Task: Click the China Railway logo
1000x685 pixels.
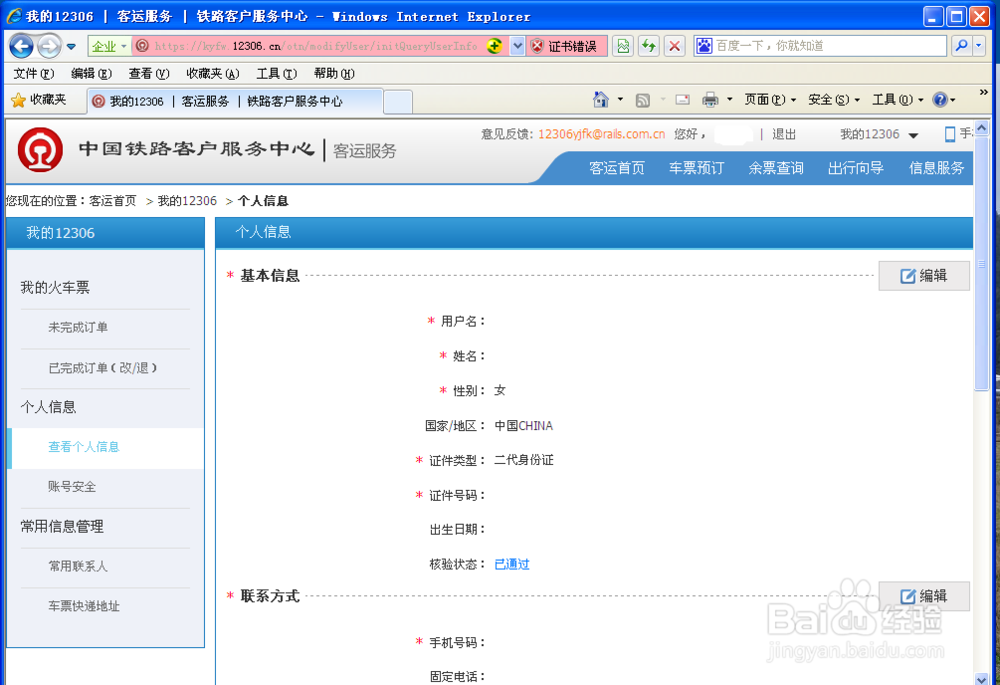Action: pos(39,151)
